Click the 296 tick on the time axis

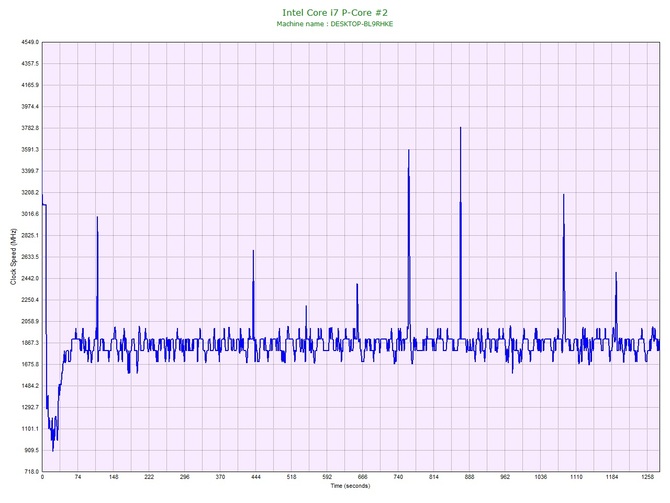click(x=185, y=477)
